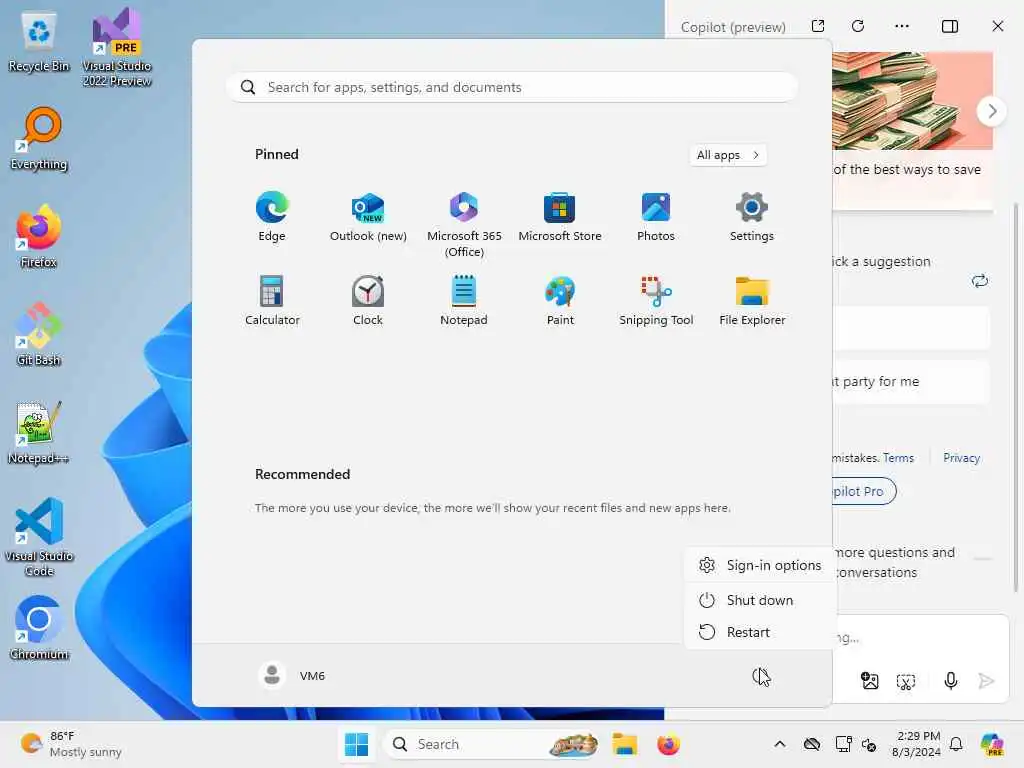Select Git Bash desktop shortcut

tap(39, 334)
